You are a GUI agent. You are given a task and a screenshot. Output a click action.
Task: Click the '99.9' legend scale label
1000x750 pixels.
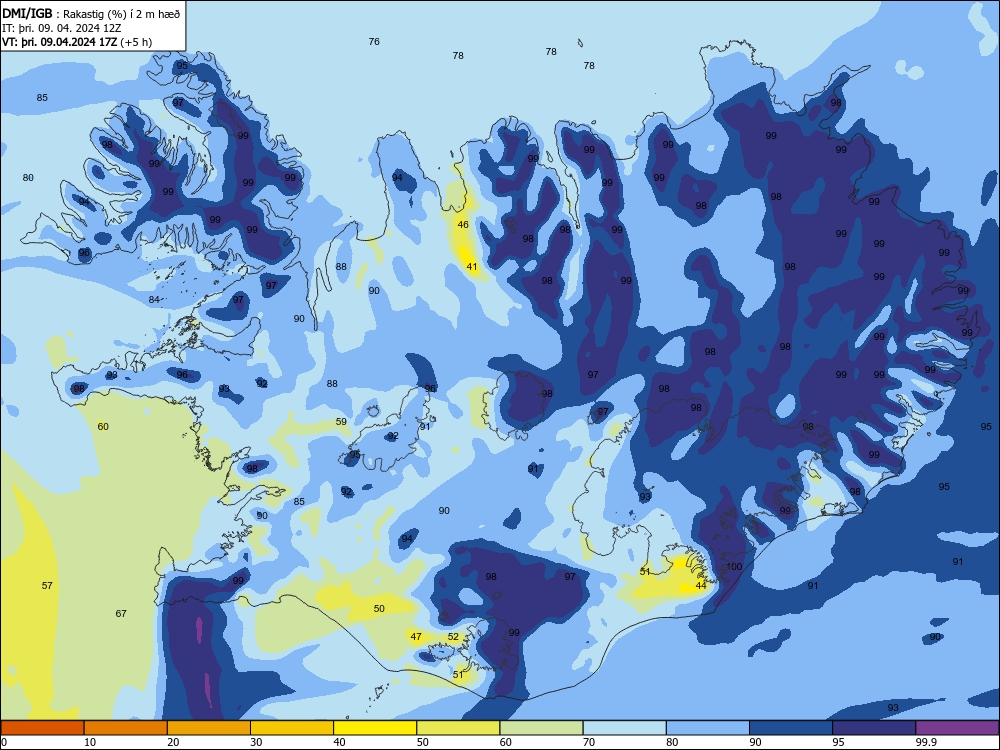coord(926,742)
